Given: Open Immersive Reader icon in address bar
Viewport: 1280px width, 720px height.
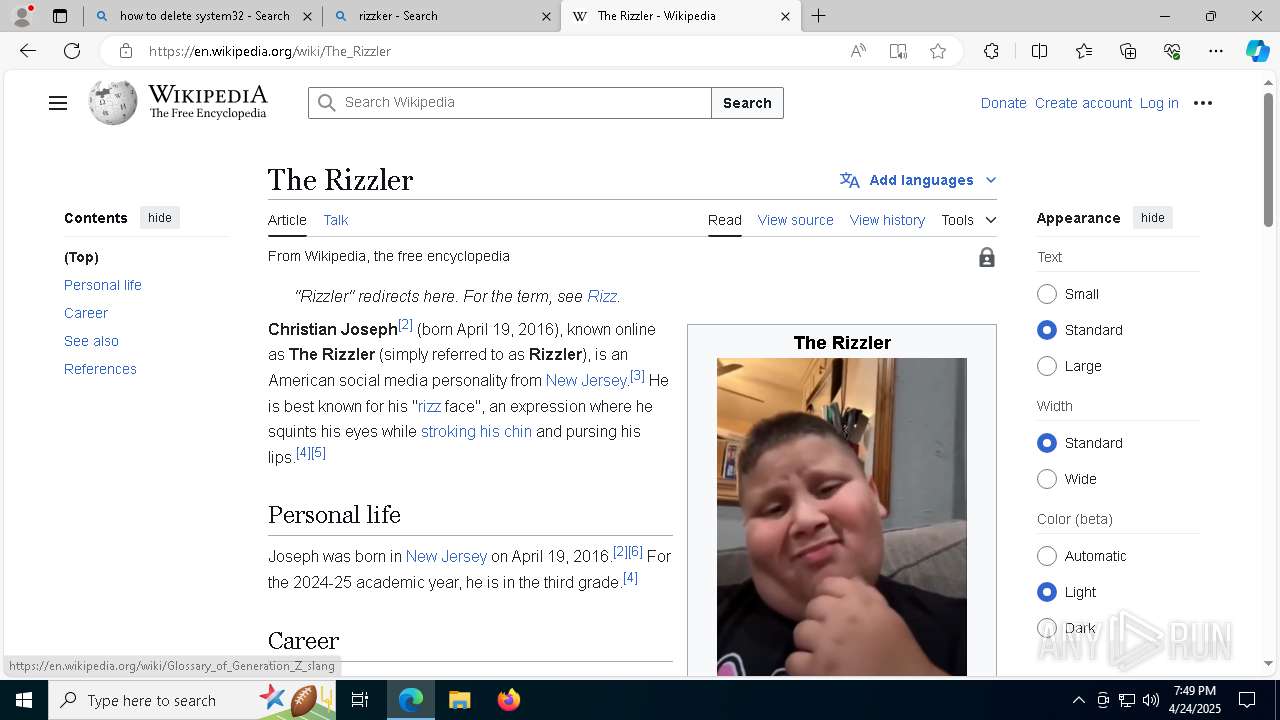Looking at the screenshot, I should coord(898,51).
